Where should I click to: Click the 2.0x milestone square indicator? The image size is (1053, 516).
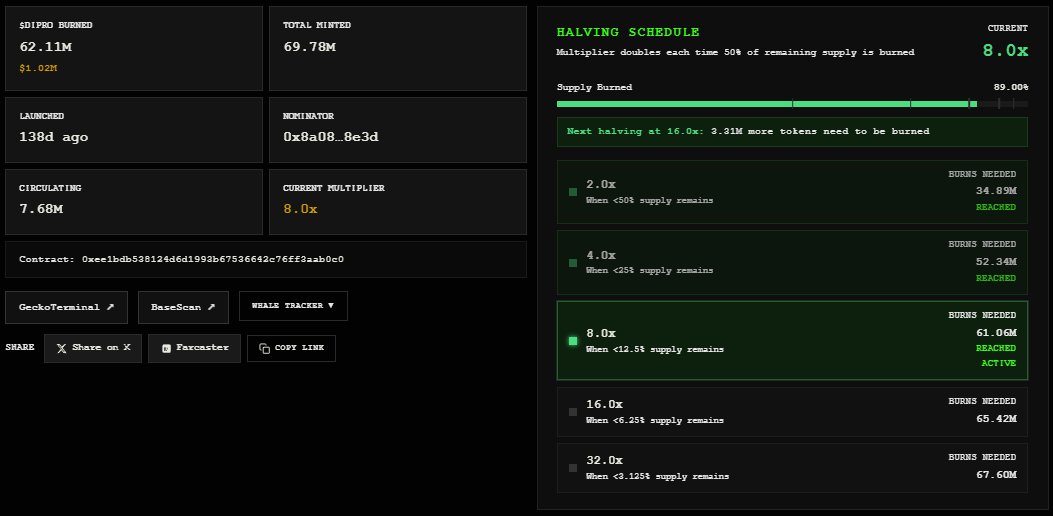[573, 192]
